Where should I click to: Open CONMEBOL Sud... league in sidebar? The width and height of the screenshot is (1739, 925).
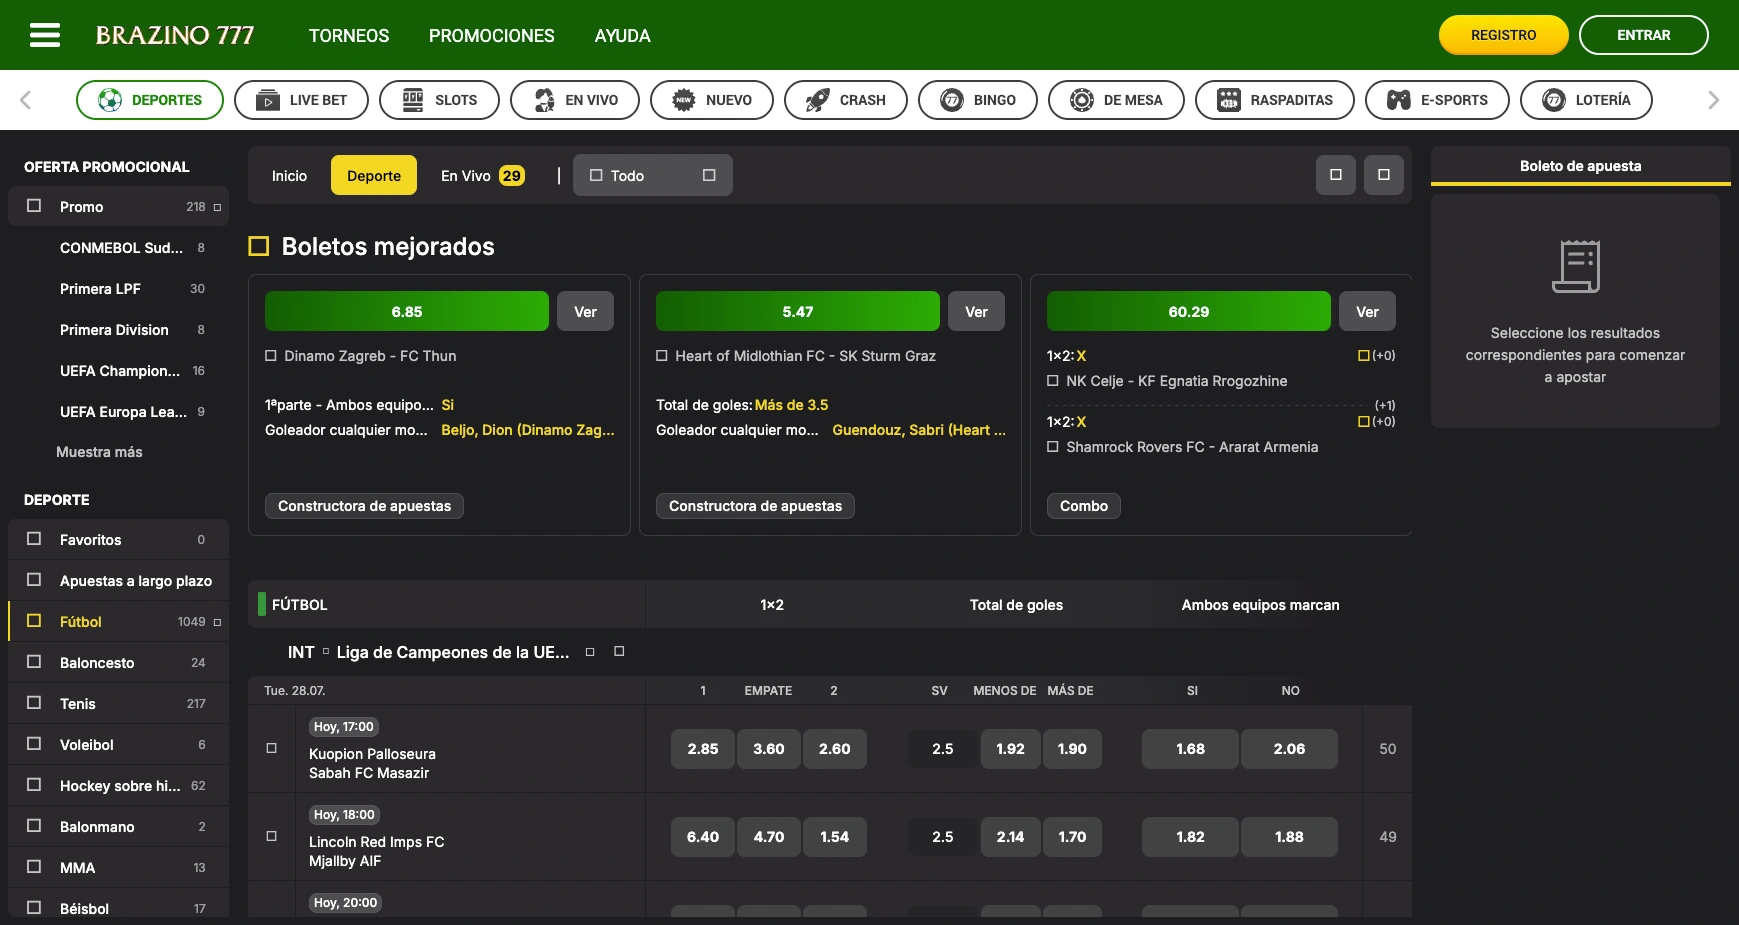119,248
